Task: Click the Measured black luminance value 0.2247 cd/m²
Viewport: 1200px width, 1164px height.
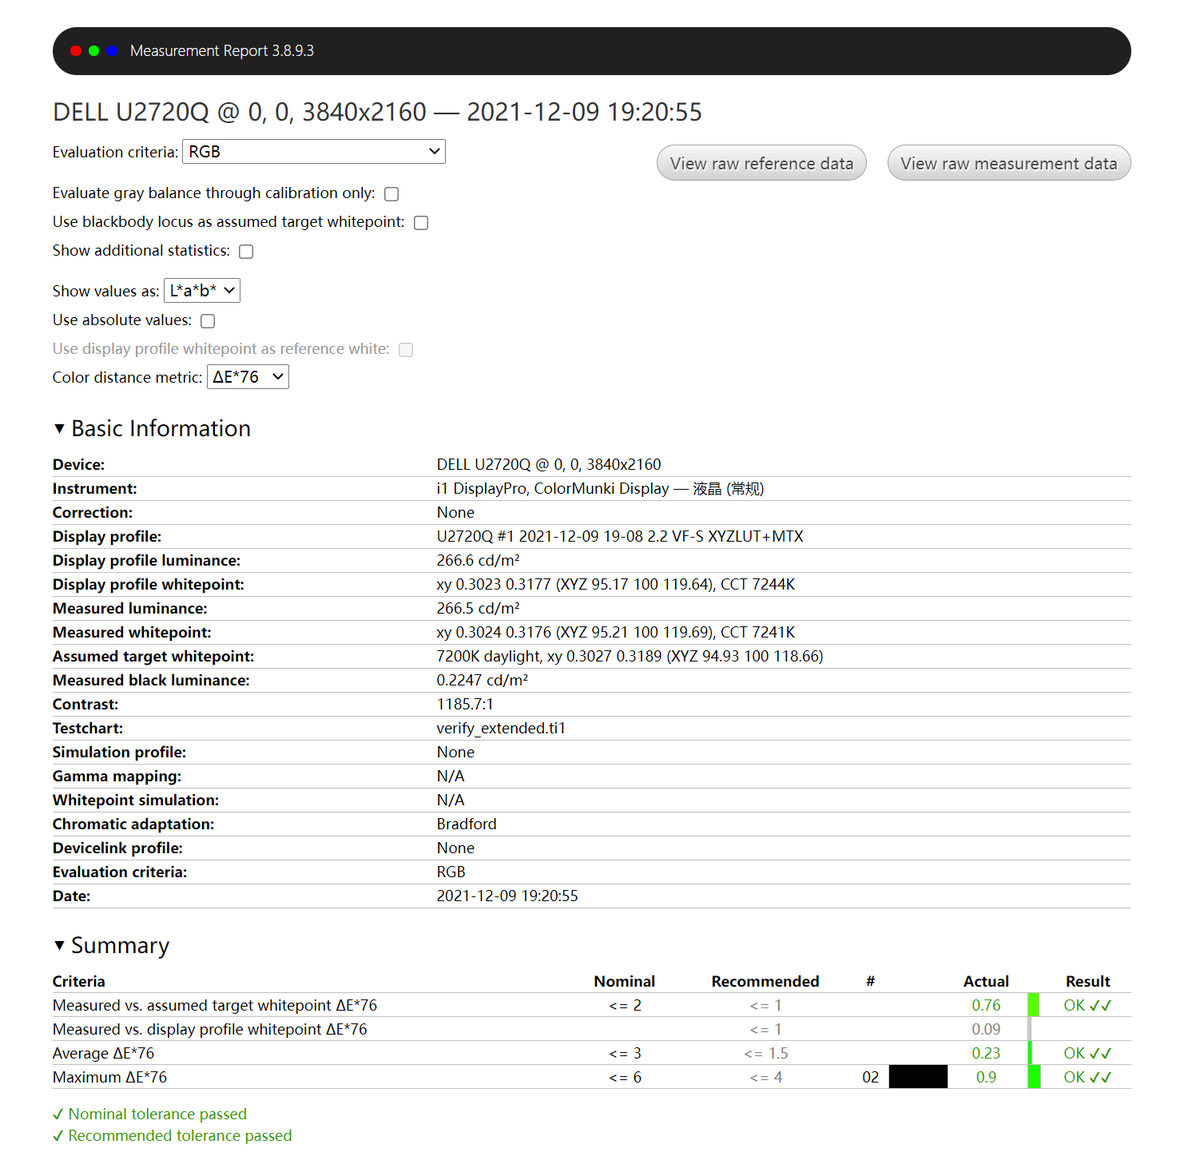Action: click(483, 681)
